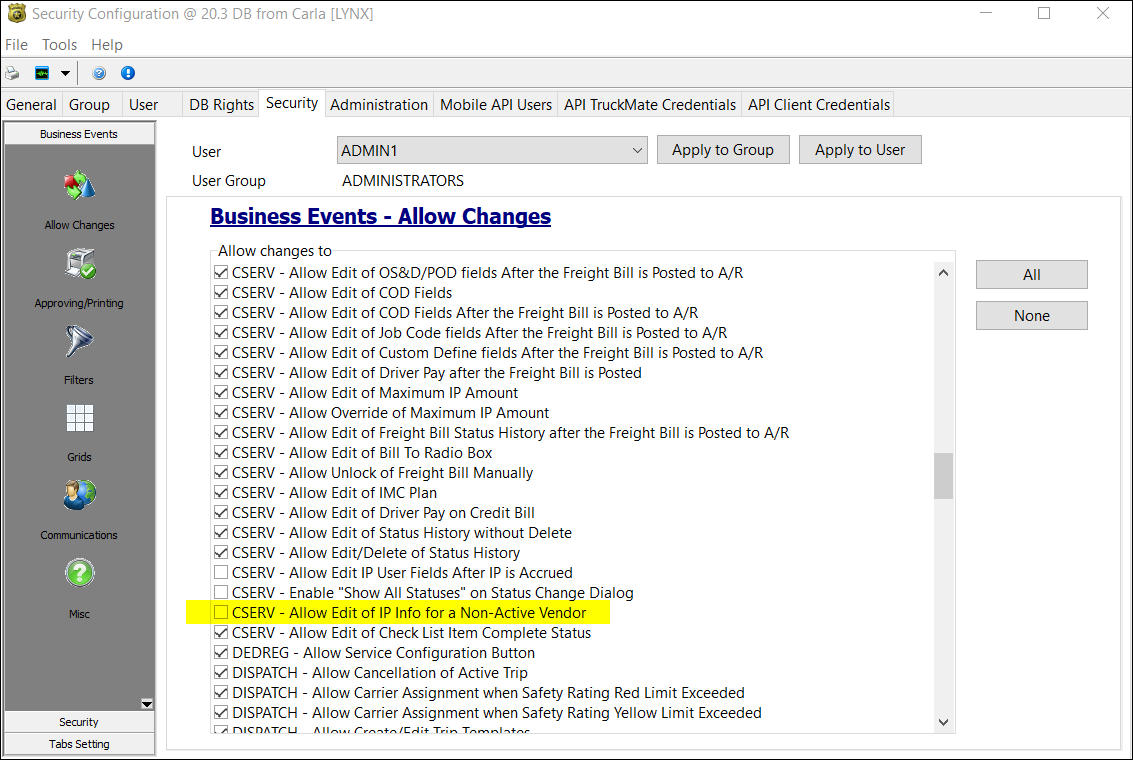Viewport: 1133px width, 760px height.
Task: Click the green waveform monitor toolbar icon
Action: tap(42, 73)
